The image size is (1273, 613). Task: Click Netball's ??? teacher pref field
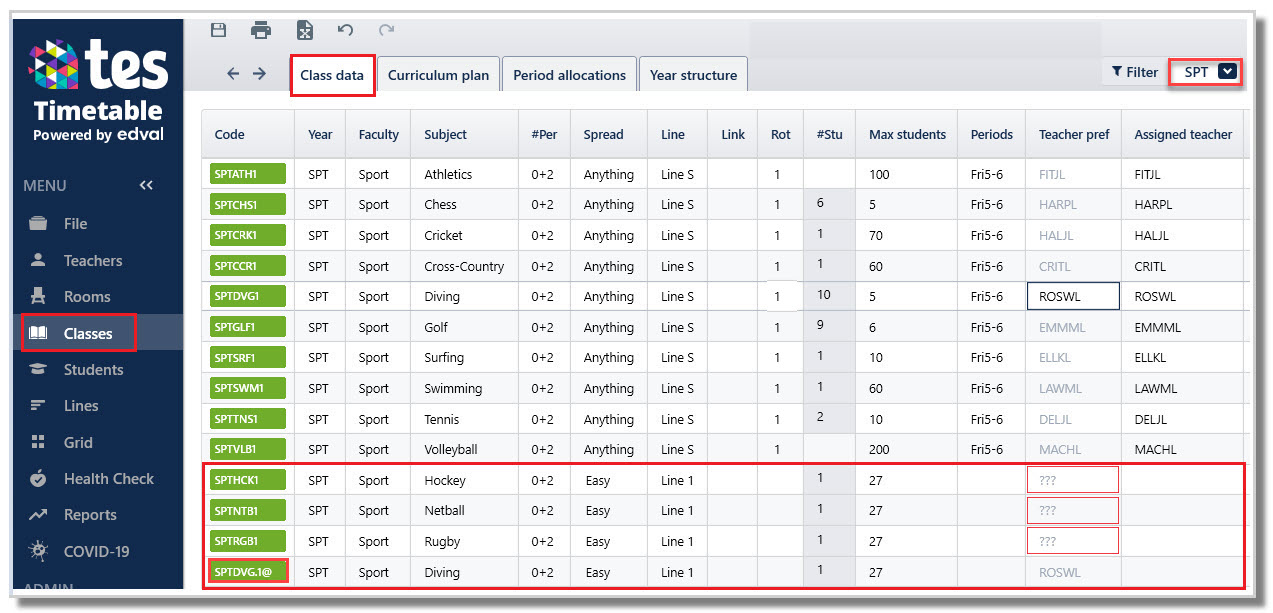click(1073, 510)
